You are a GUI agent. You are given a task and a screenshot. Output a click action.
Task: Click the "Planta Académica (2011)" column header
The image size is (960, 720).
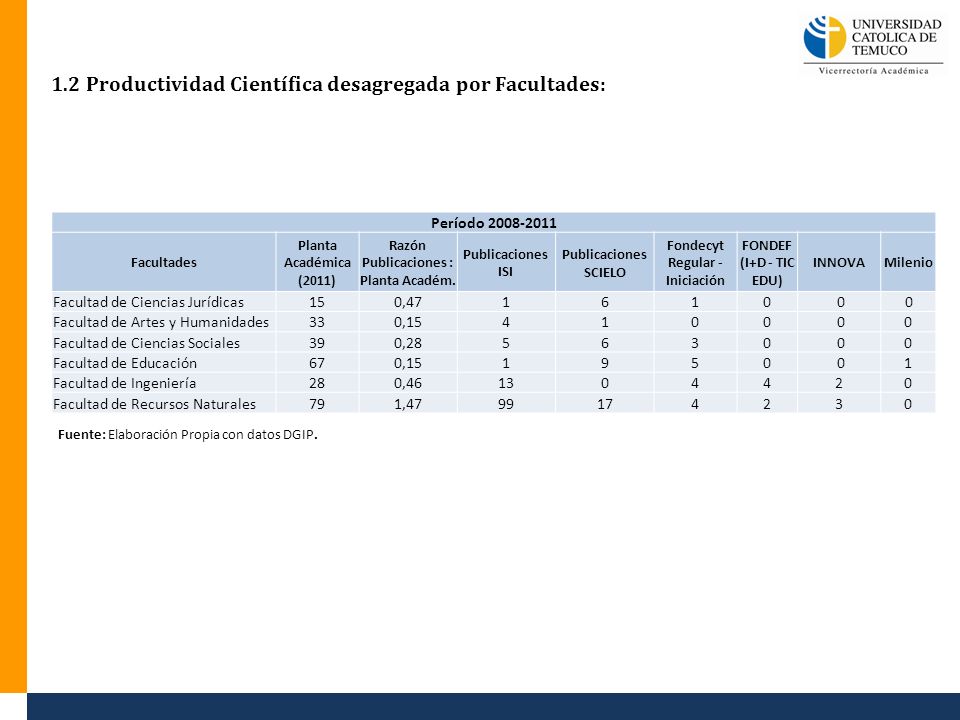click(317, 263)
